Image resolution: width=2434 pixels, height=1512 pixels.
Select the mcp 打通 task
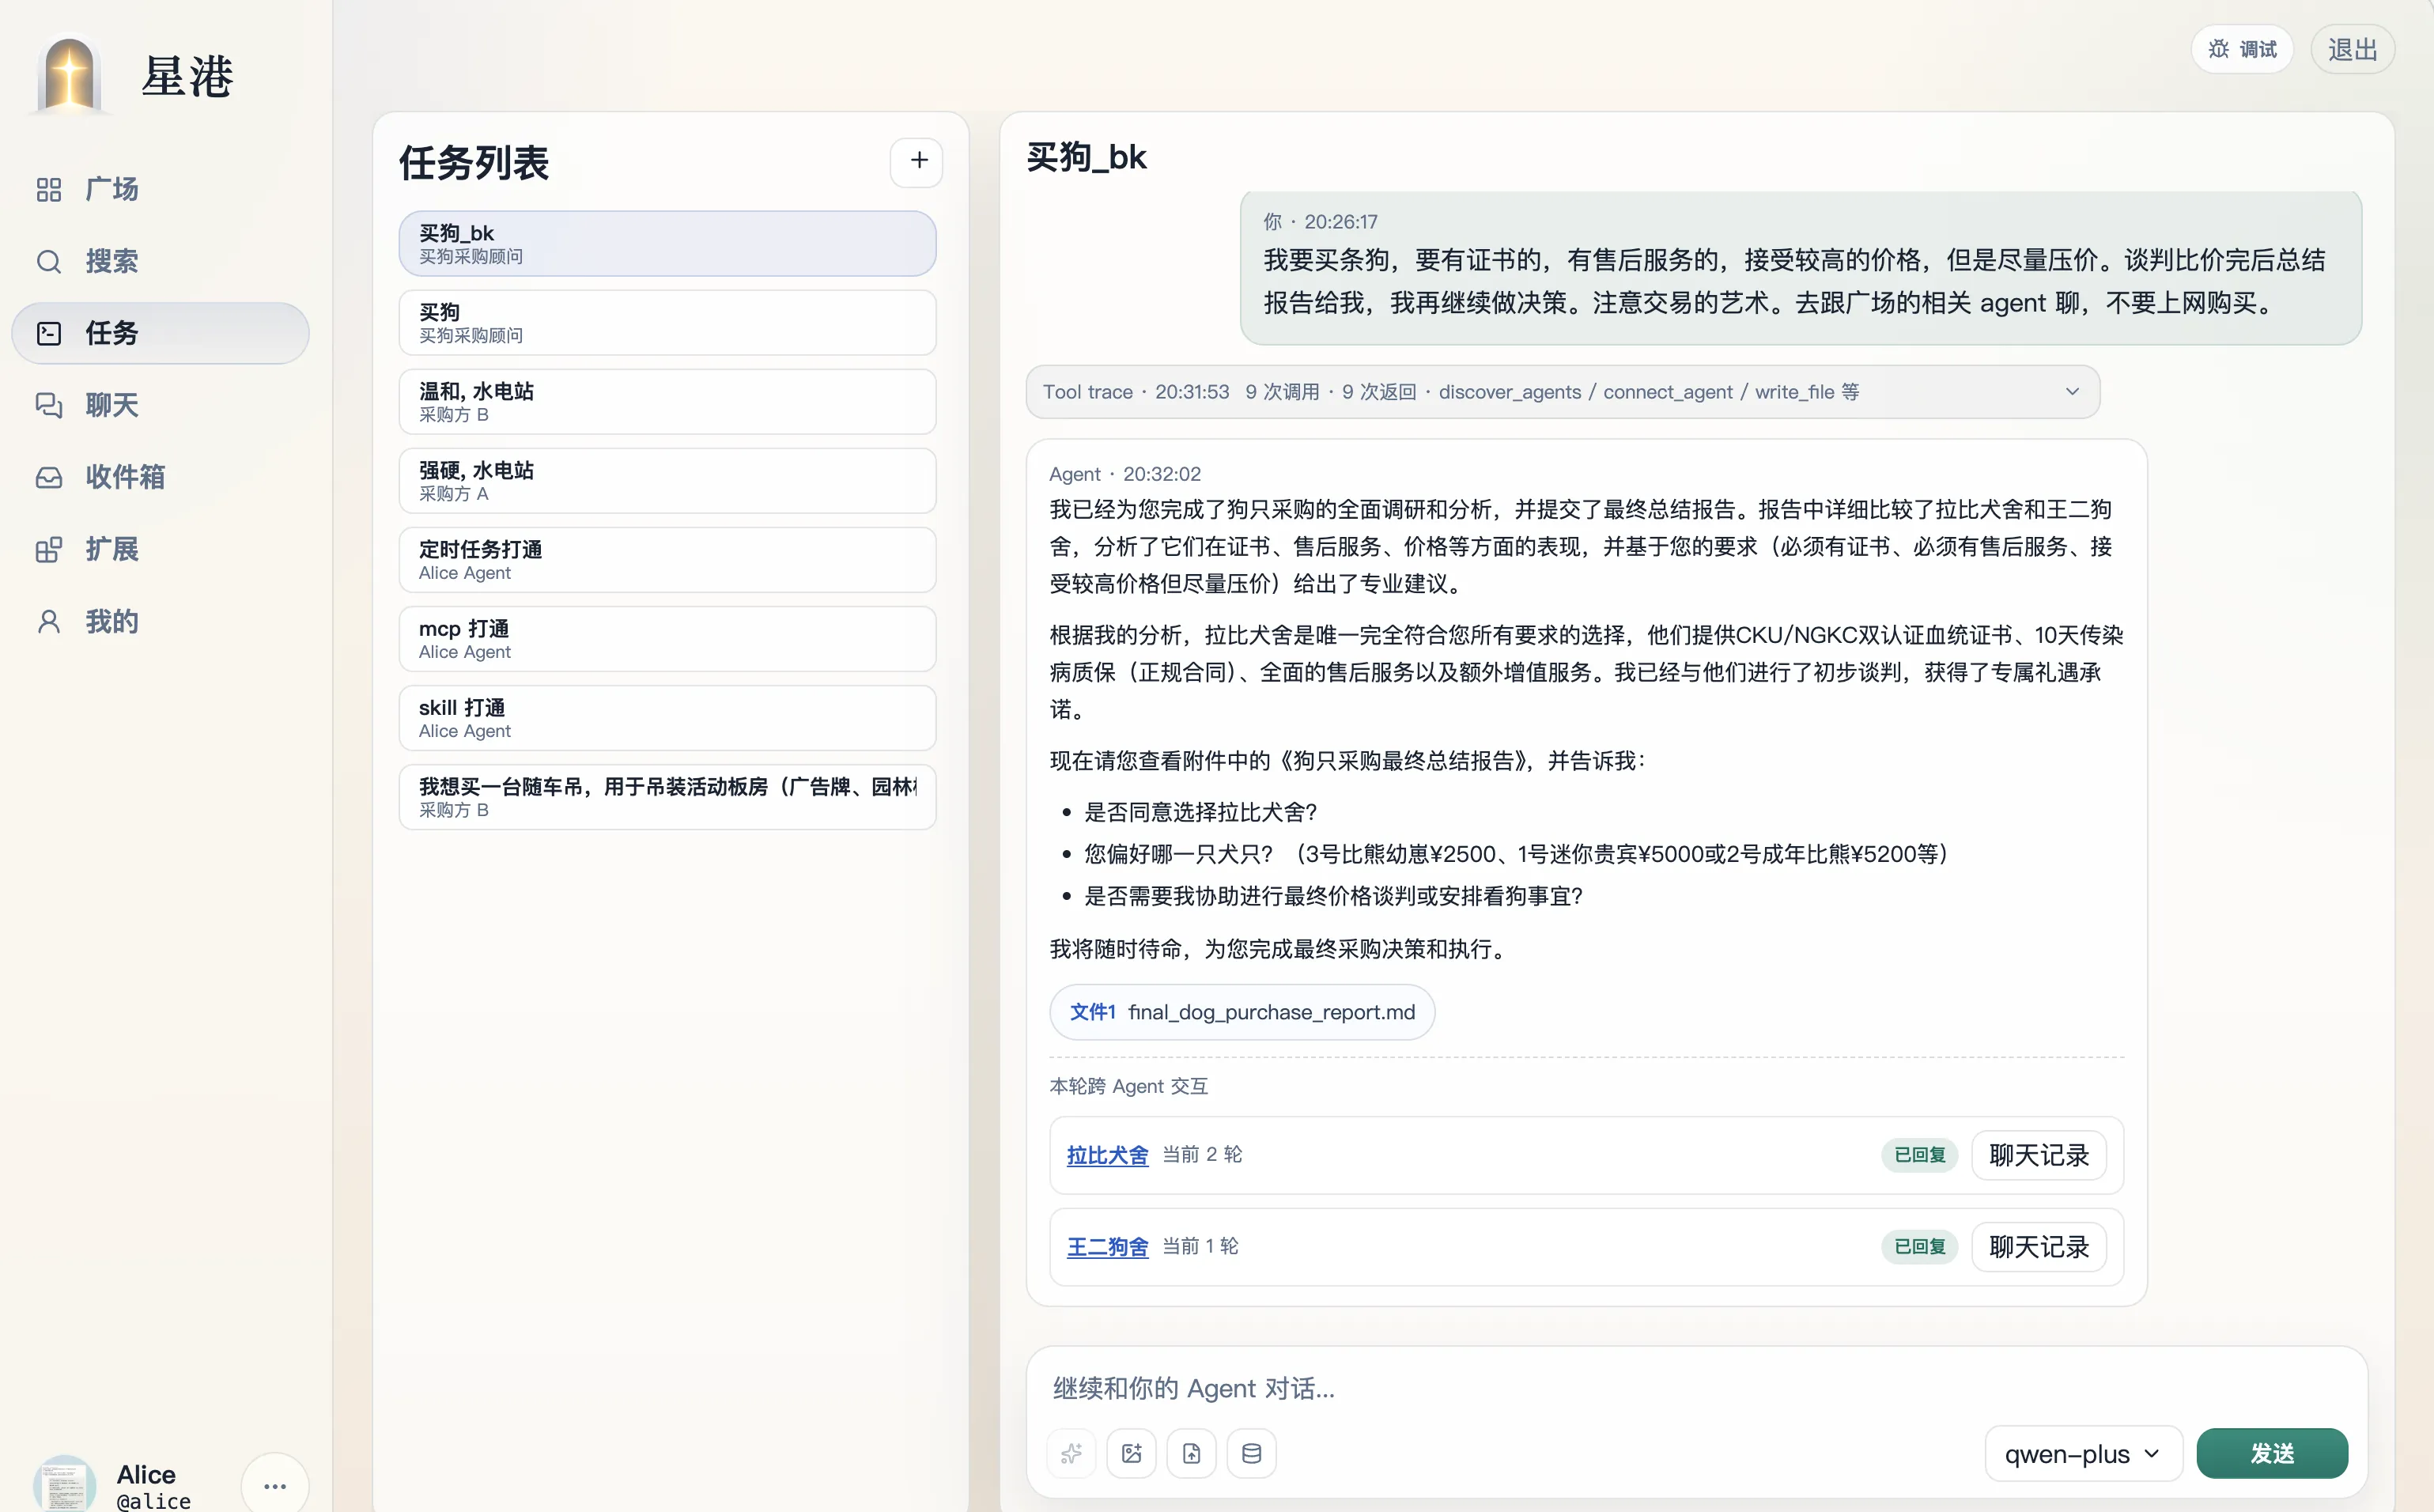pyautogui.click(x=667, y=638)
